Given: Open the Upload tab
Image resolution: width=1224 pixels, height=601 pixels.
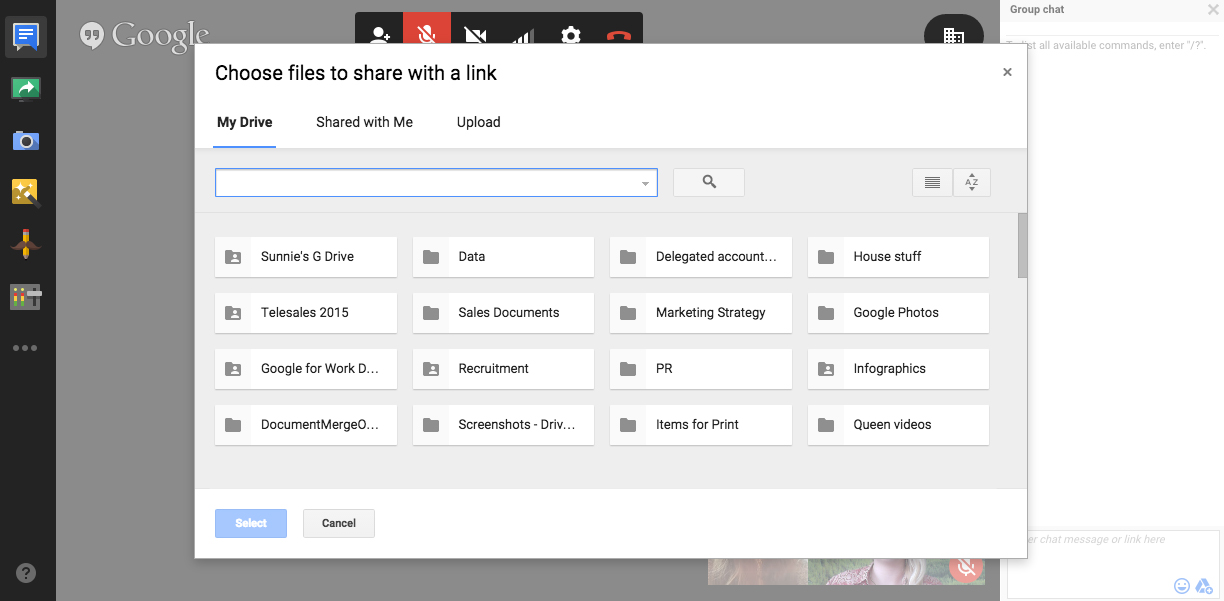Looking at the screenshot, I should tap(478, 122).
